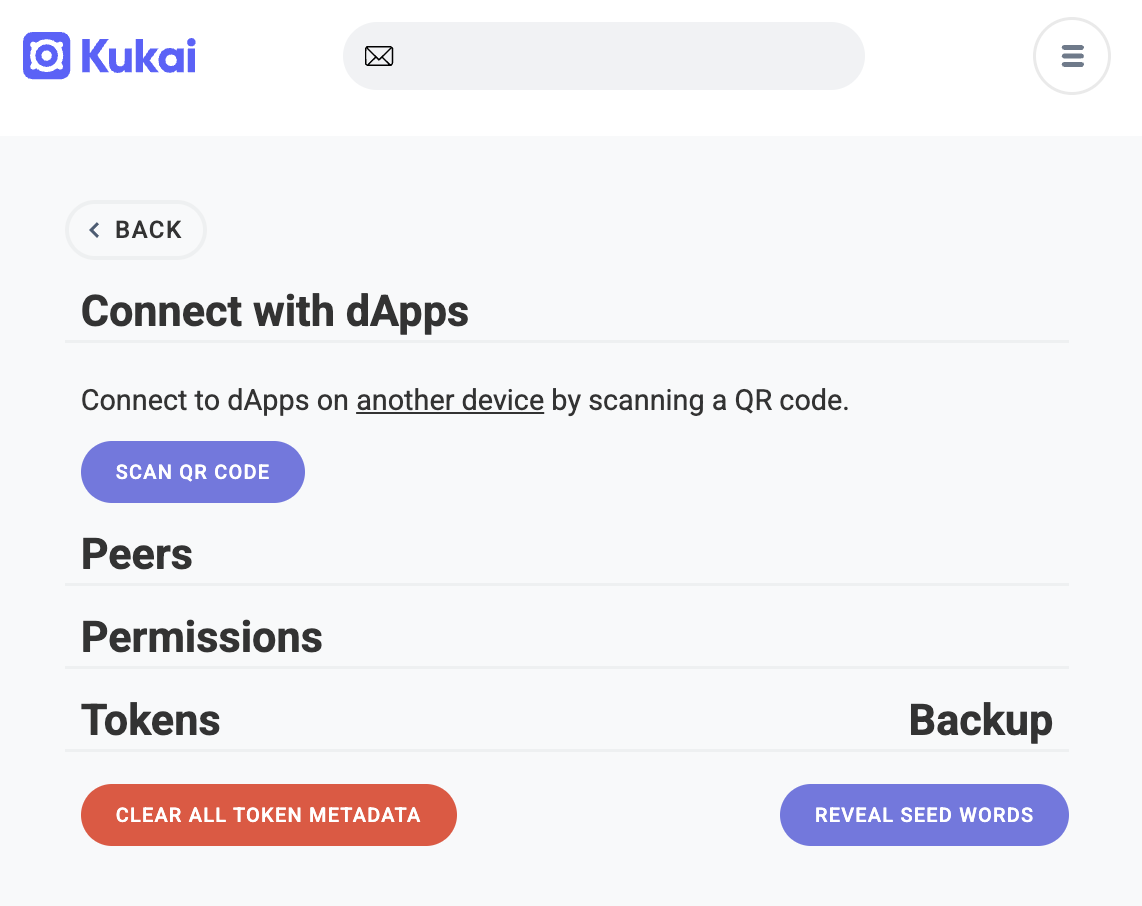
Task: Click the Backup section header
Action: click(980, 719)
